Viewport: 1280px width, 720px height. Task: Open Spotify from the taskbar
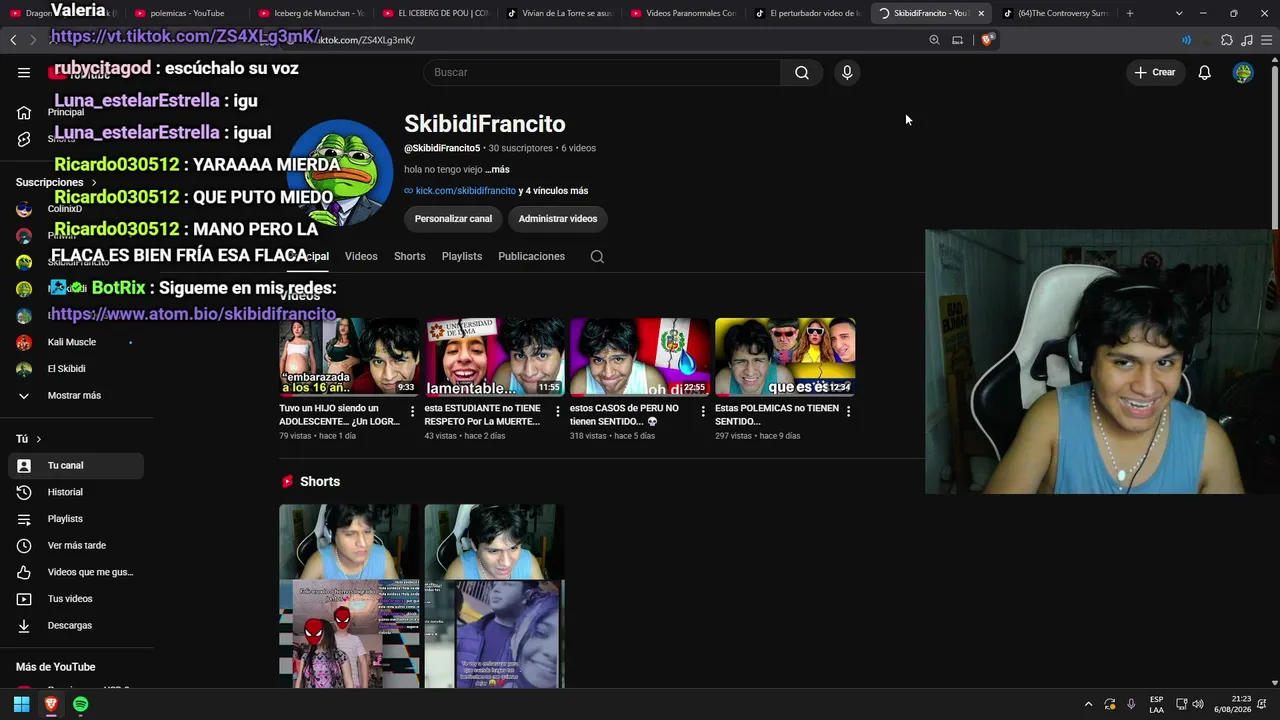[81, 704]
